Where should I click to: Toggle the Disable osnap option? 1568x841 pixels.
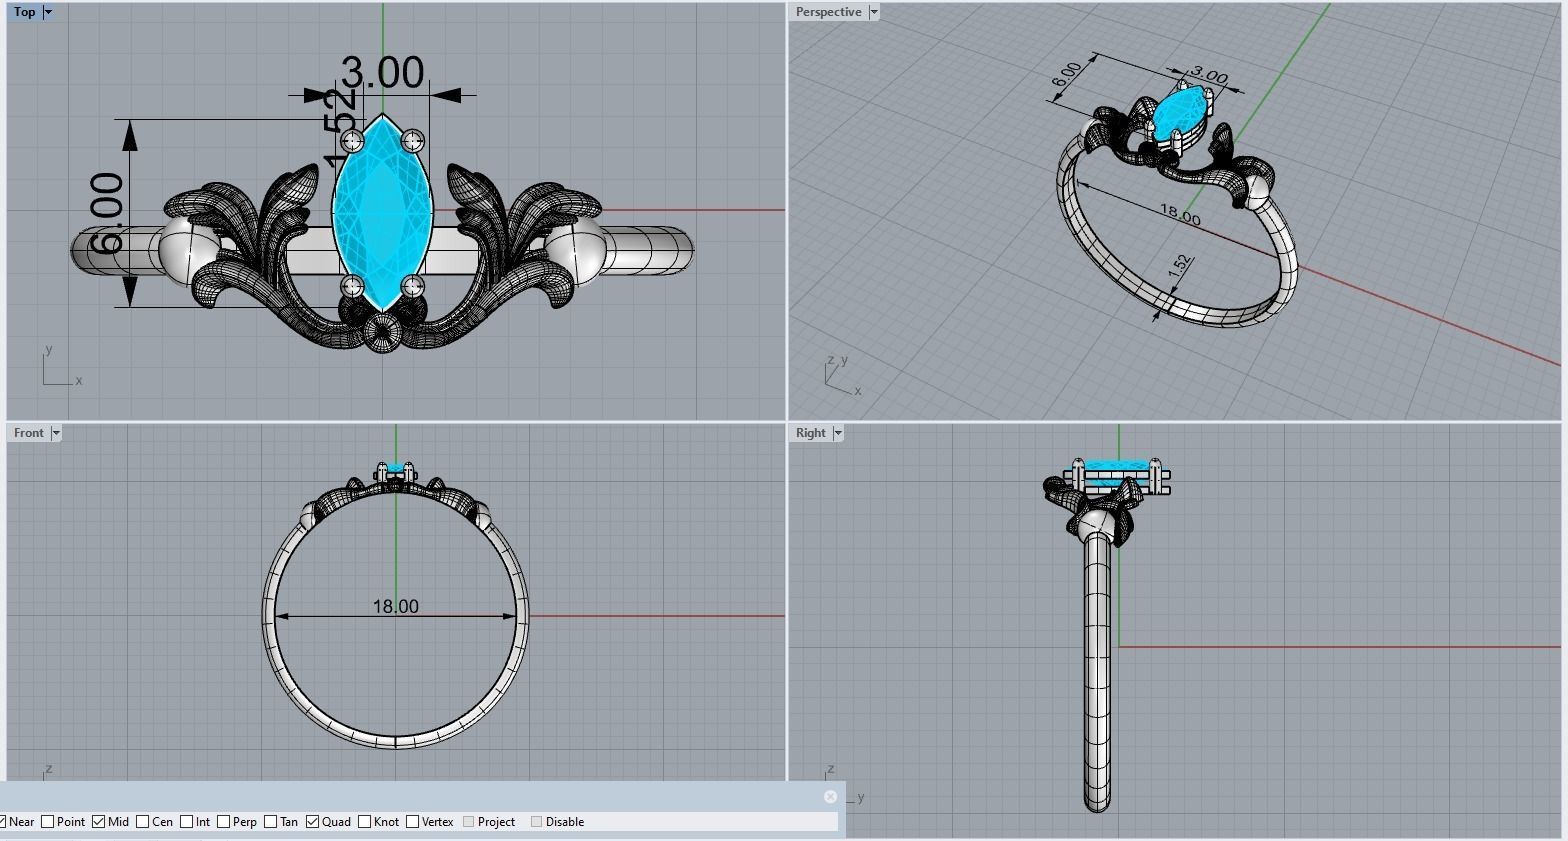pos(536,822)
